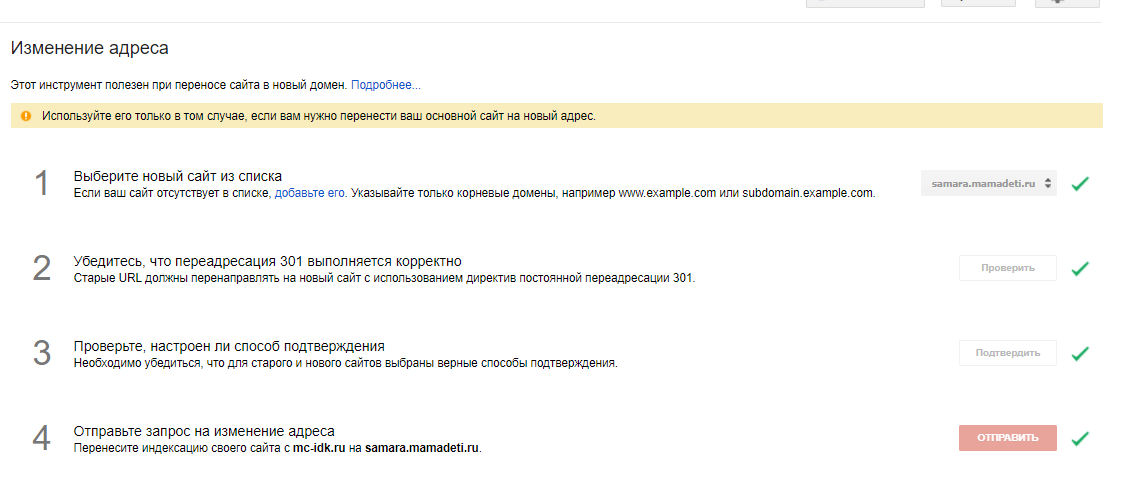Follow the 'добавьте его' link
This screenshot has width=1132, height=478.
coord(310,193)
